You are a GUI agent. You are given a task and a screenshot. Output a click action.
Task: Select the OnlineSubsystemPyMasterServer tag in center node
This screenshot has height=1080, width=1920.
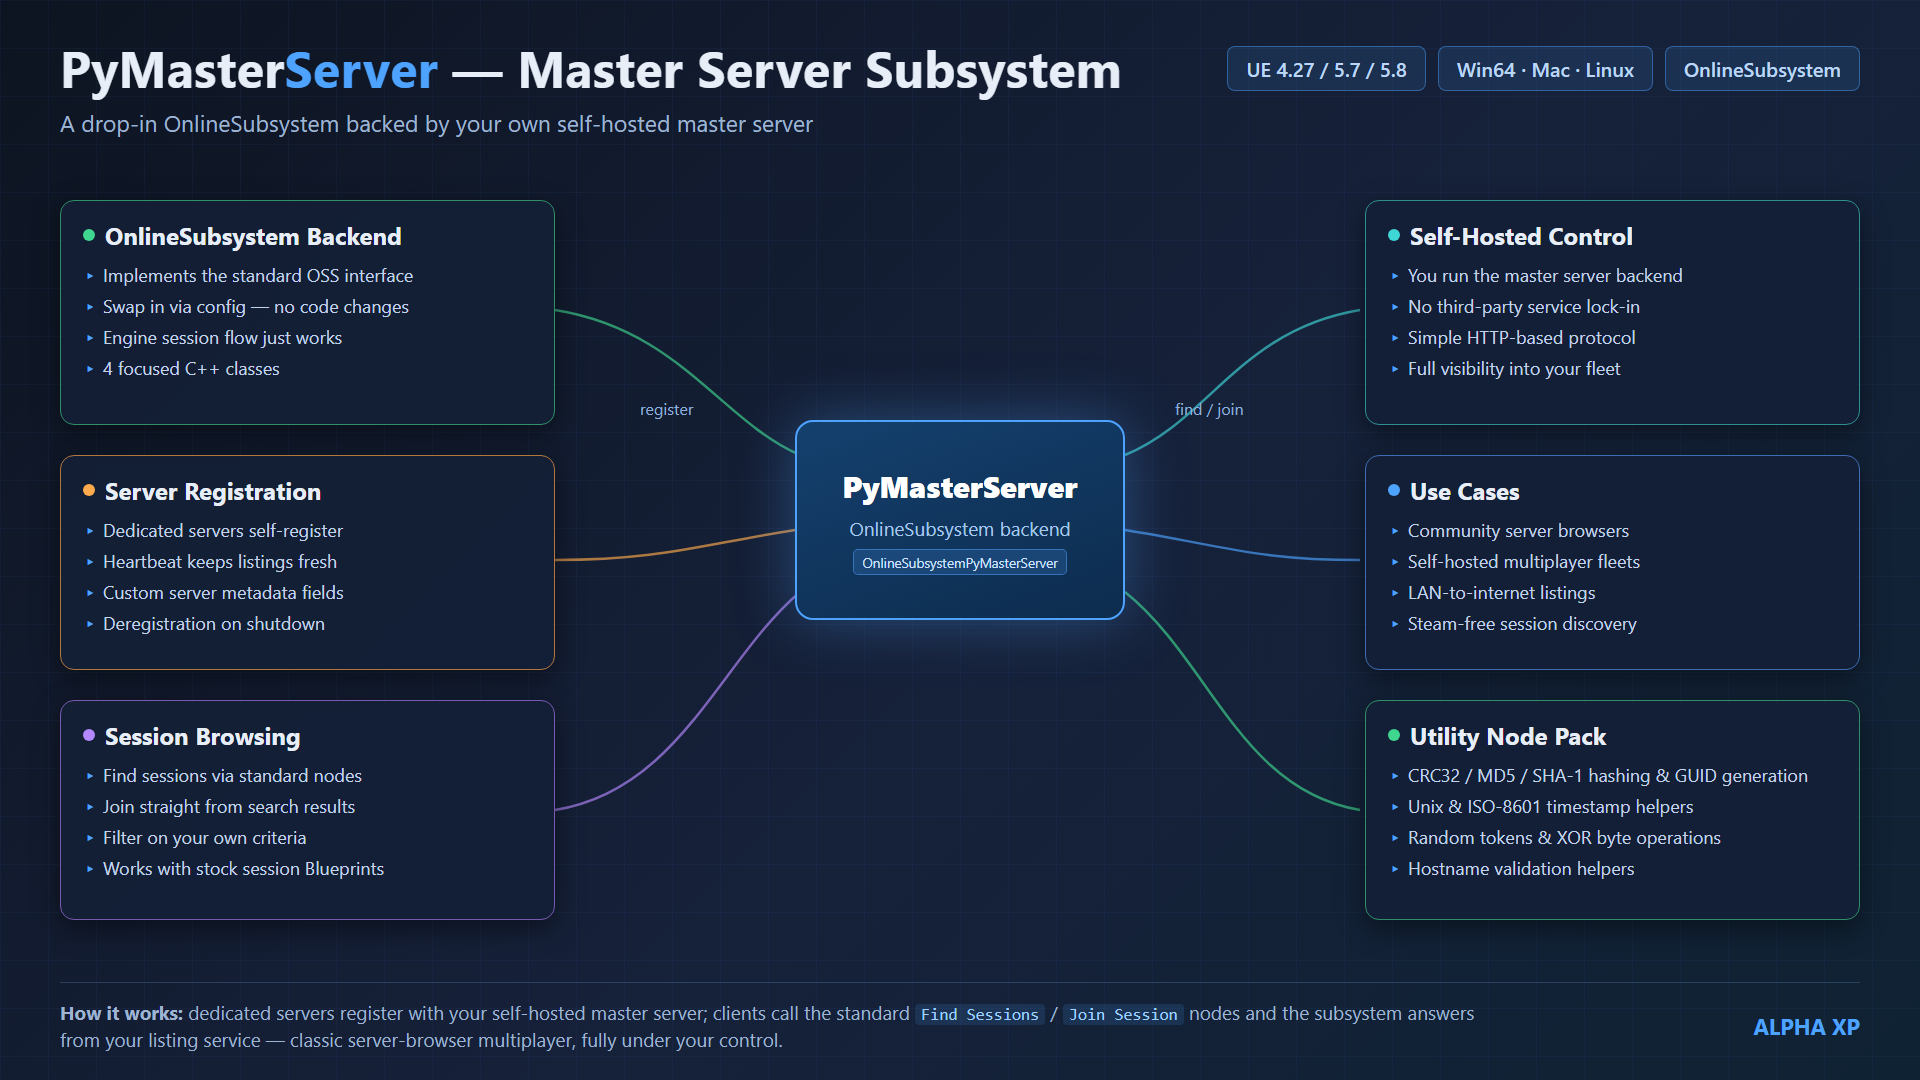(960, 563)
